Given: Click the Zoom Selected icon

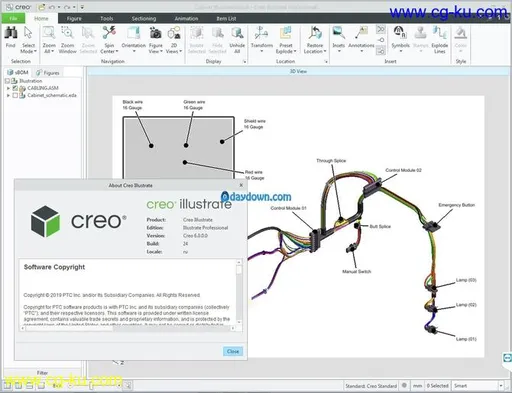Looking at the screenshot, I should pos(88,33).
